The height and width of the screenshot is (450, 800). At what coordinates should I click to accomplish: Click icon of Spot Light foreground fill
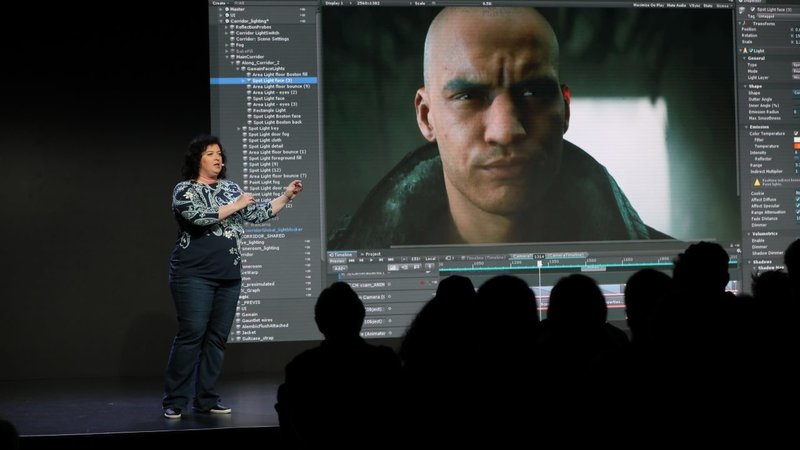point(244,158)
